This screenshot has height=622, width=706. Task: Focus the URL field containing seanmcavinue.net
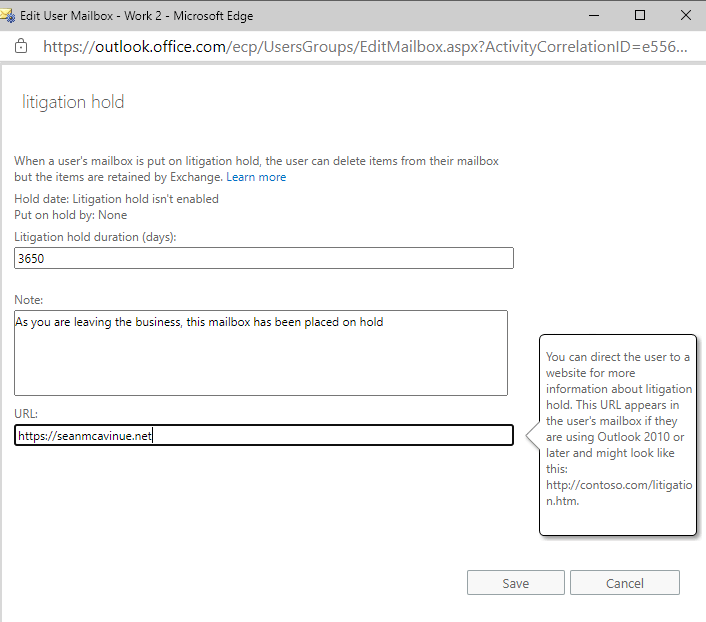point(264,435)
